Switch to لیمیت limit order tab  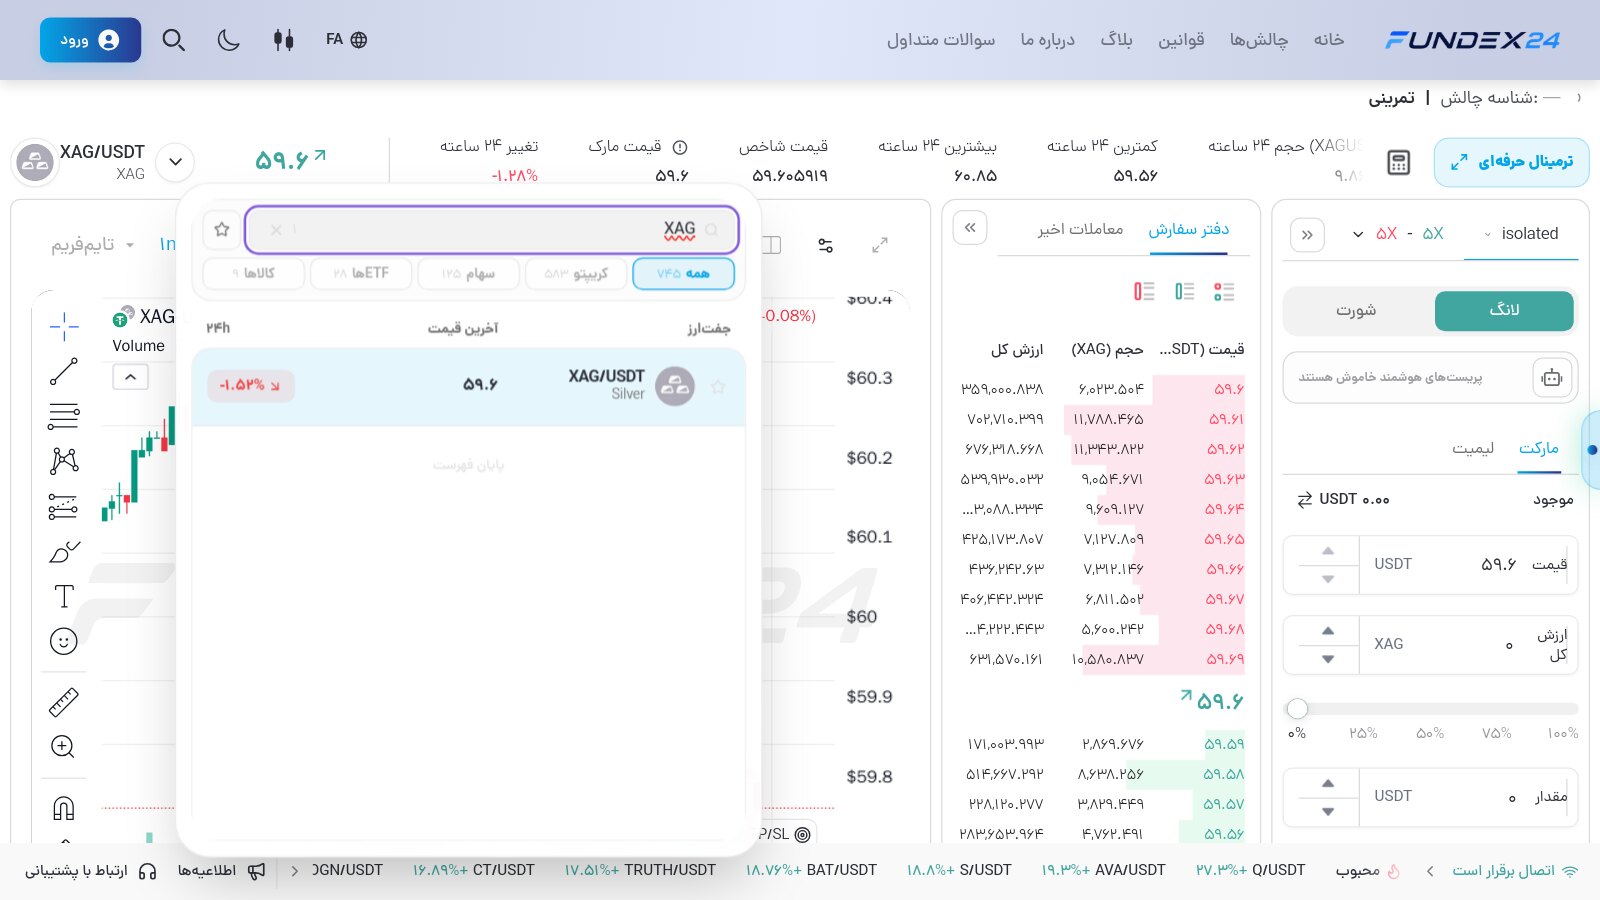click(1473, 448)
